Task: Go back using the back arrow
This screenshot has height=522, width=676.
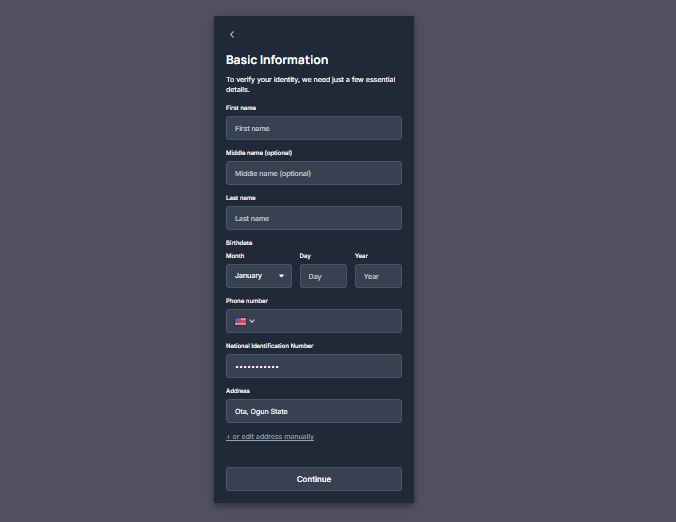Action: point(232,34)
